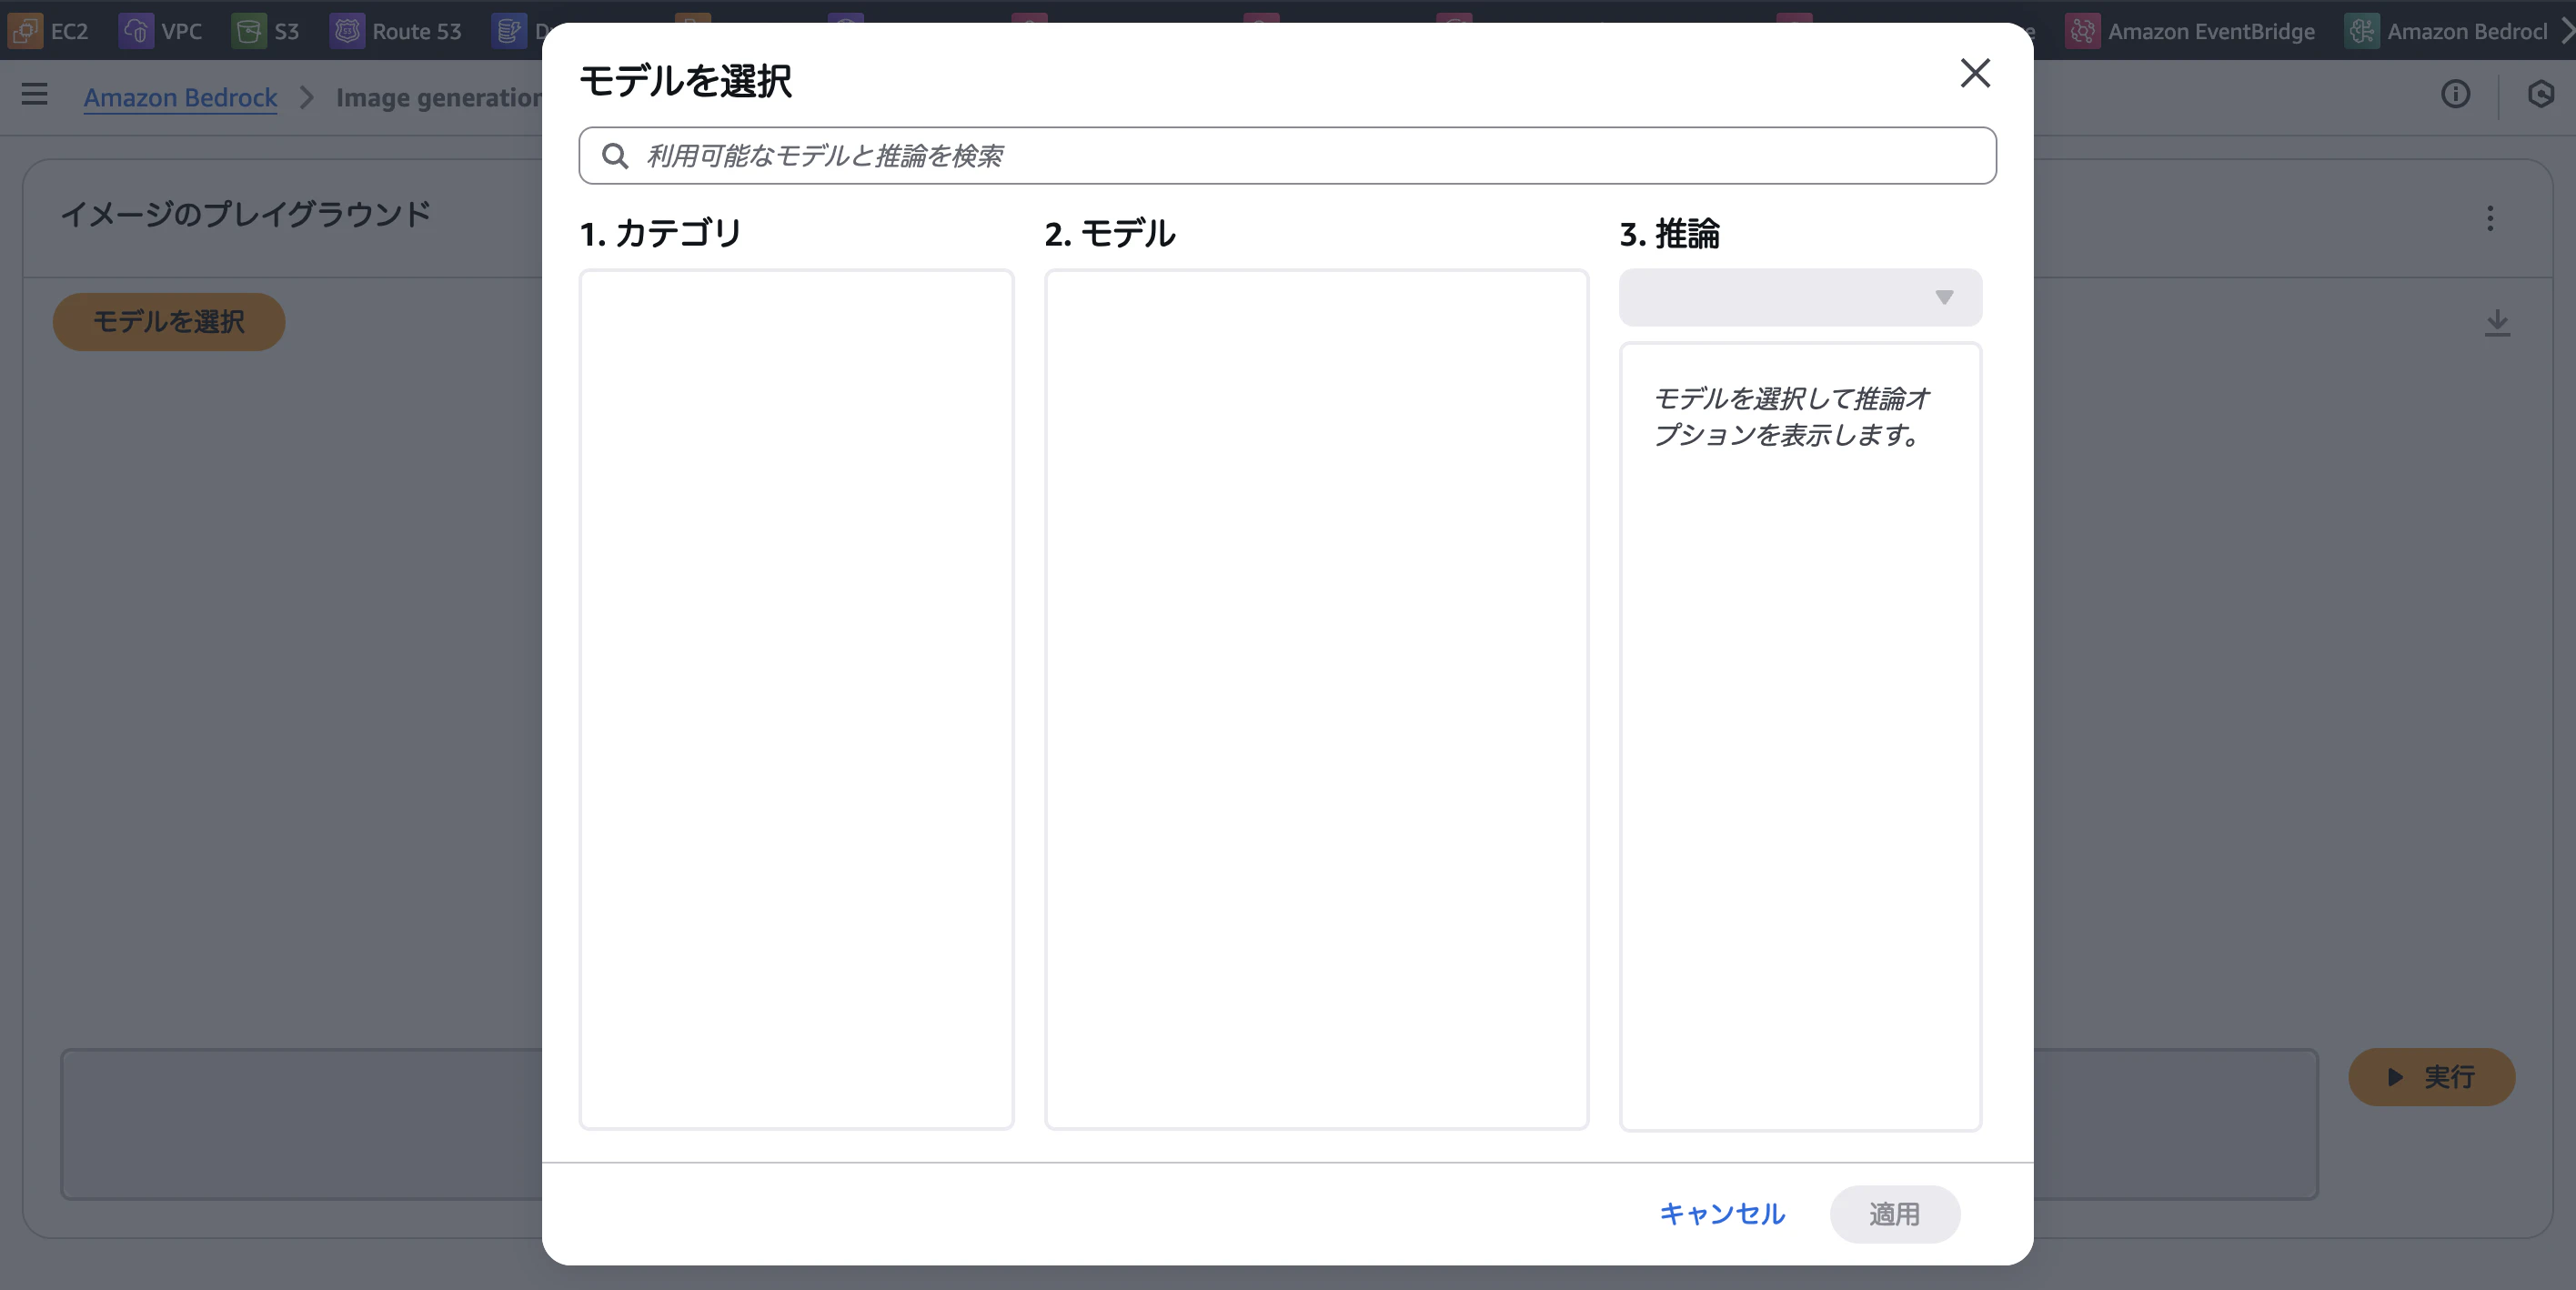Open the navigation hamburger menu
2576x1290 pixels.
(33, 95)
